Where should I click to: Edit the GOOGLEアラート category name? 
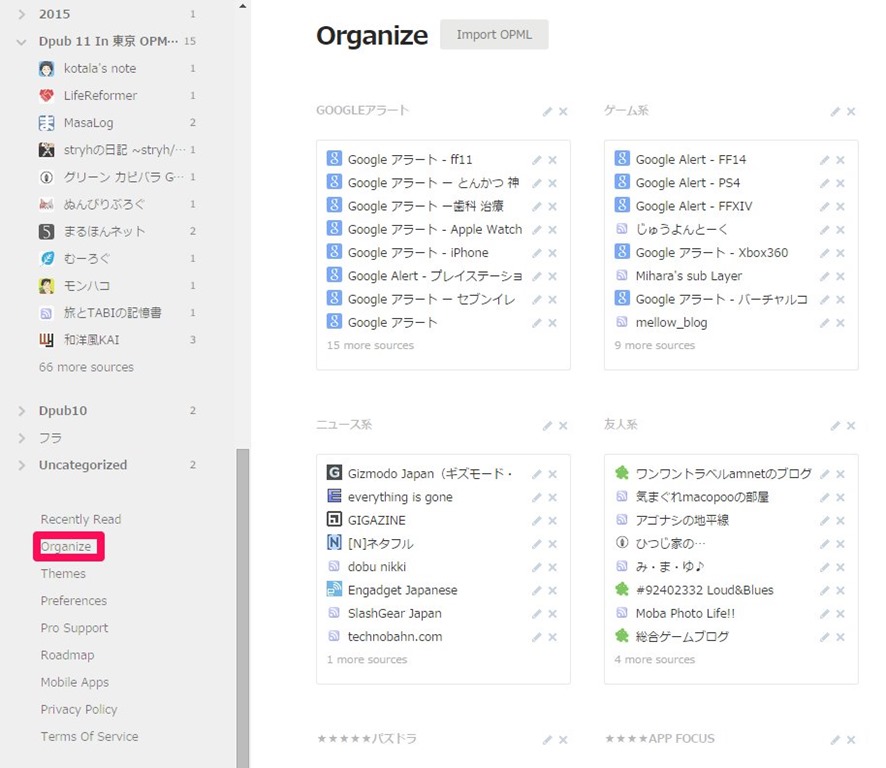547,112
